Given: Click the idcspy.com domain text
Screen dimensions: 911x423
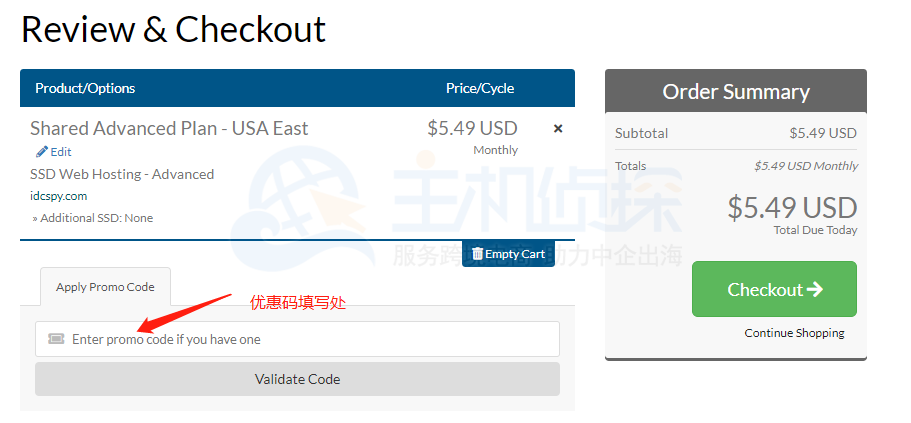Looking at the screenshot, I should (x=58, y=196).
